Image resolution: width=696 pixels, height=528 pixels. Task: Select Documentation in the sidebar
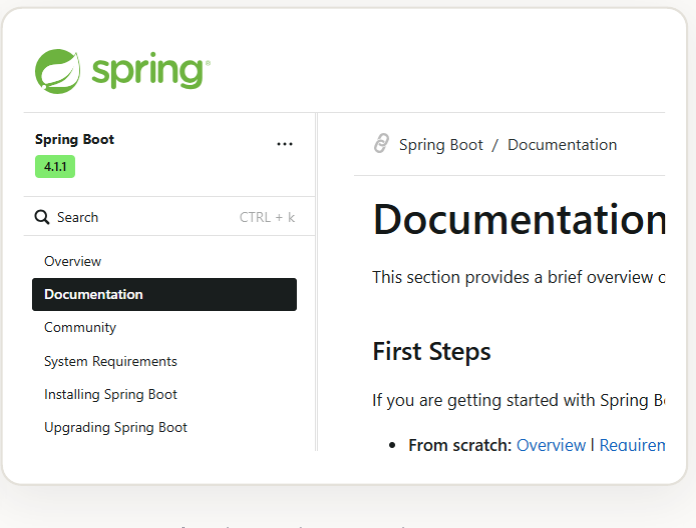point(164,294)
